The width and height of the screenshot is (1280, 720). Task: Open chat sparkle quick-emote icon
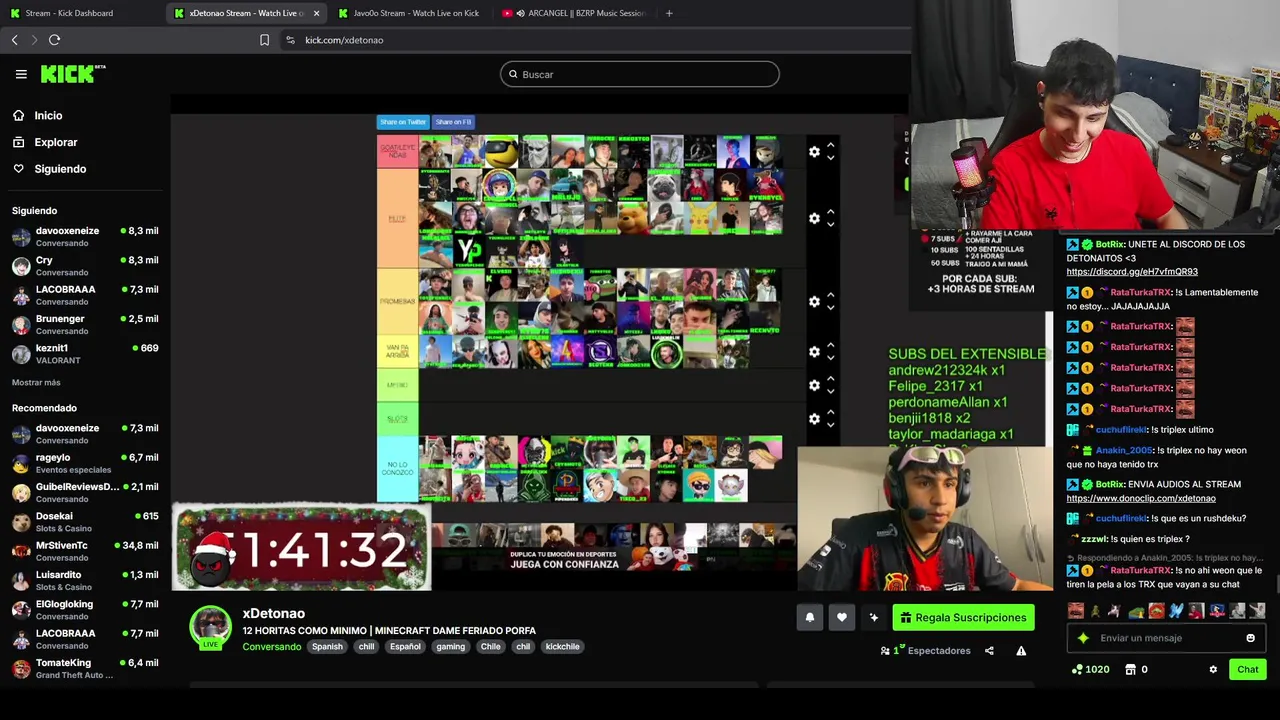[1083, 638]
